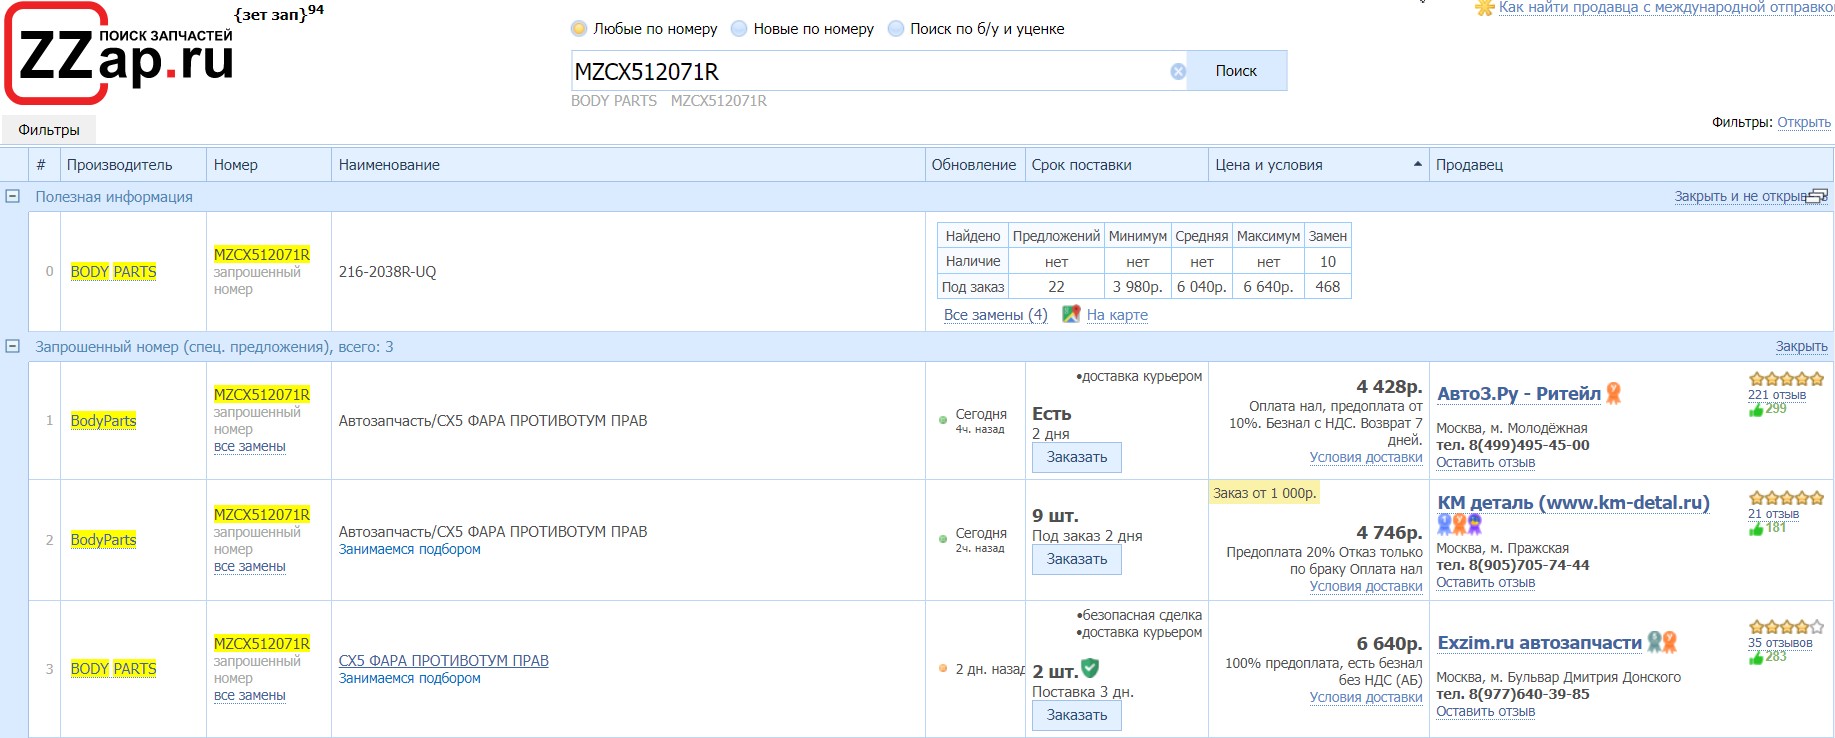Open BODY PARTS manufacturer in info row
Screen dimensions: 1835x738
coord(113,271)
